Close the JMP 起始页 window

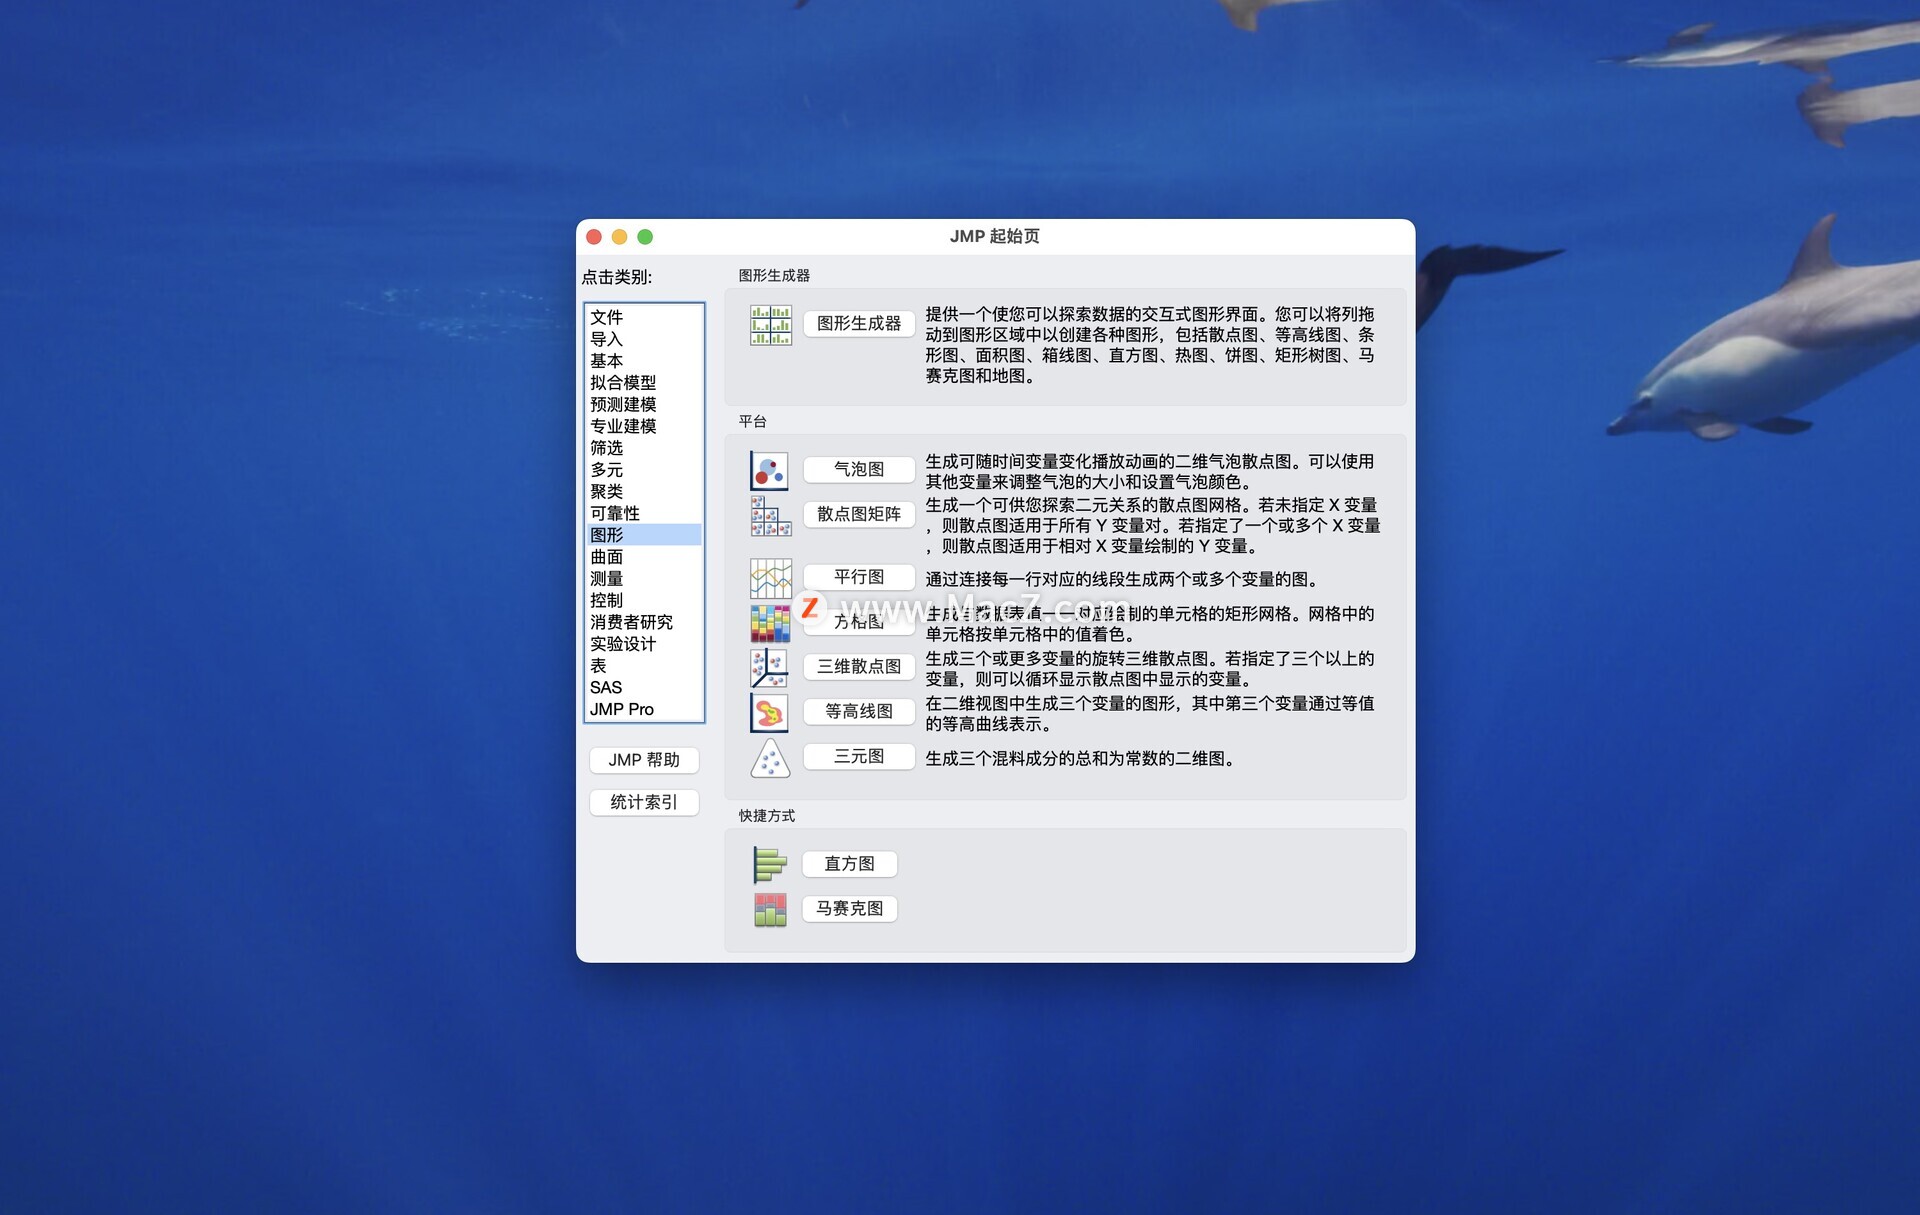point(594,237)
